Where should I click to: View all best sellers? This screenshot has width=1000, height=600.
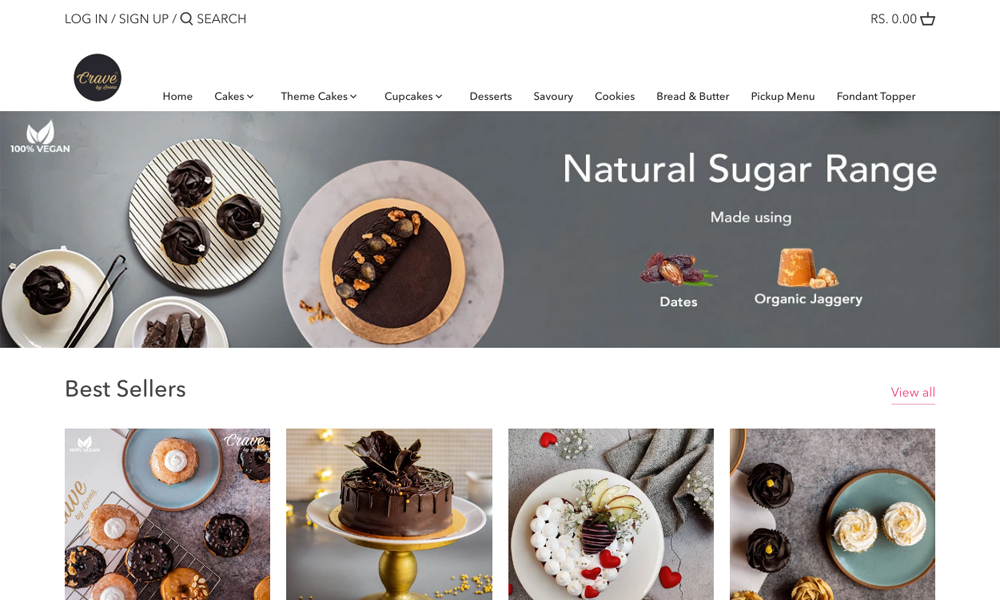(x=913, y=392)
